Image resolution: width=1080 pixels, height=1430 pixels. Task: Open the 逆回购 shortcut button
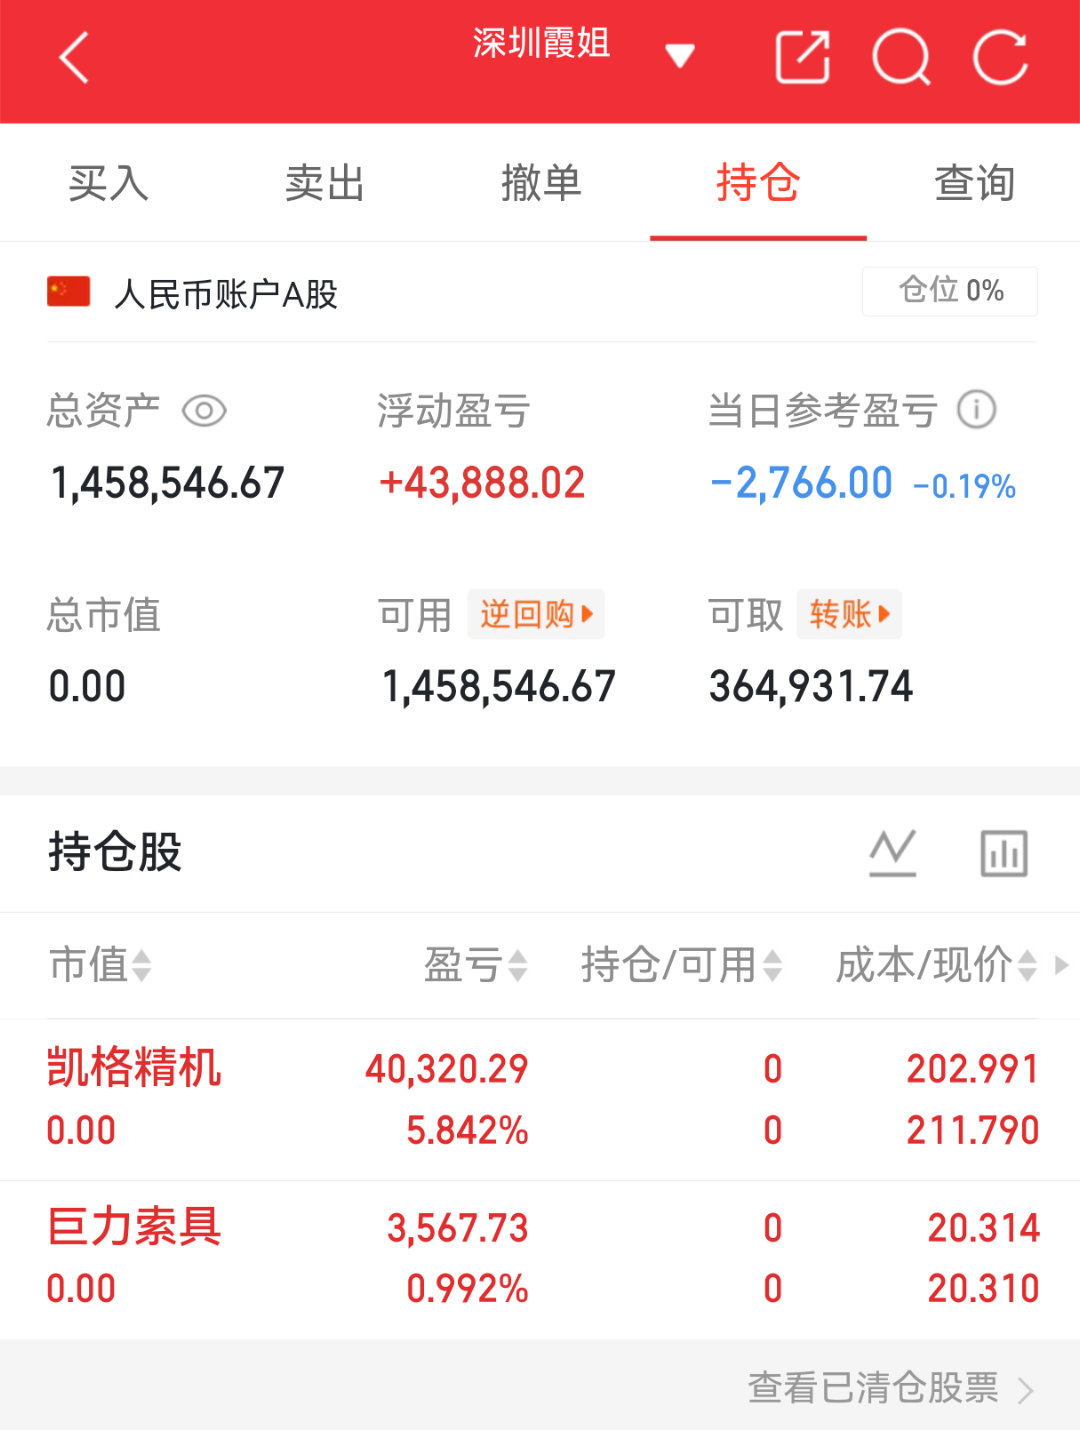tap(536, 614)
